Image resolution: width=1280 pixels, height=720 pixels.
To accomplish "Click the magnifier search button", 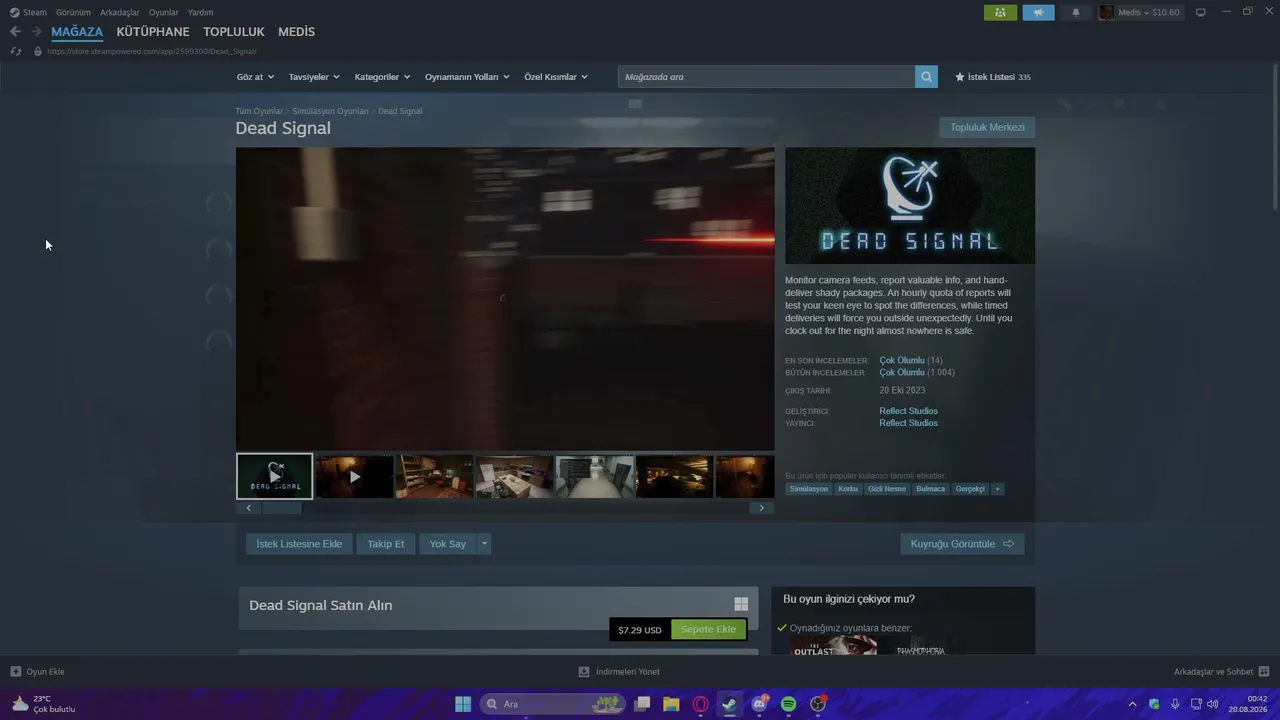I will pos(926,77).
